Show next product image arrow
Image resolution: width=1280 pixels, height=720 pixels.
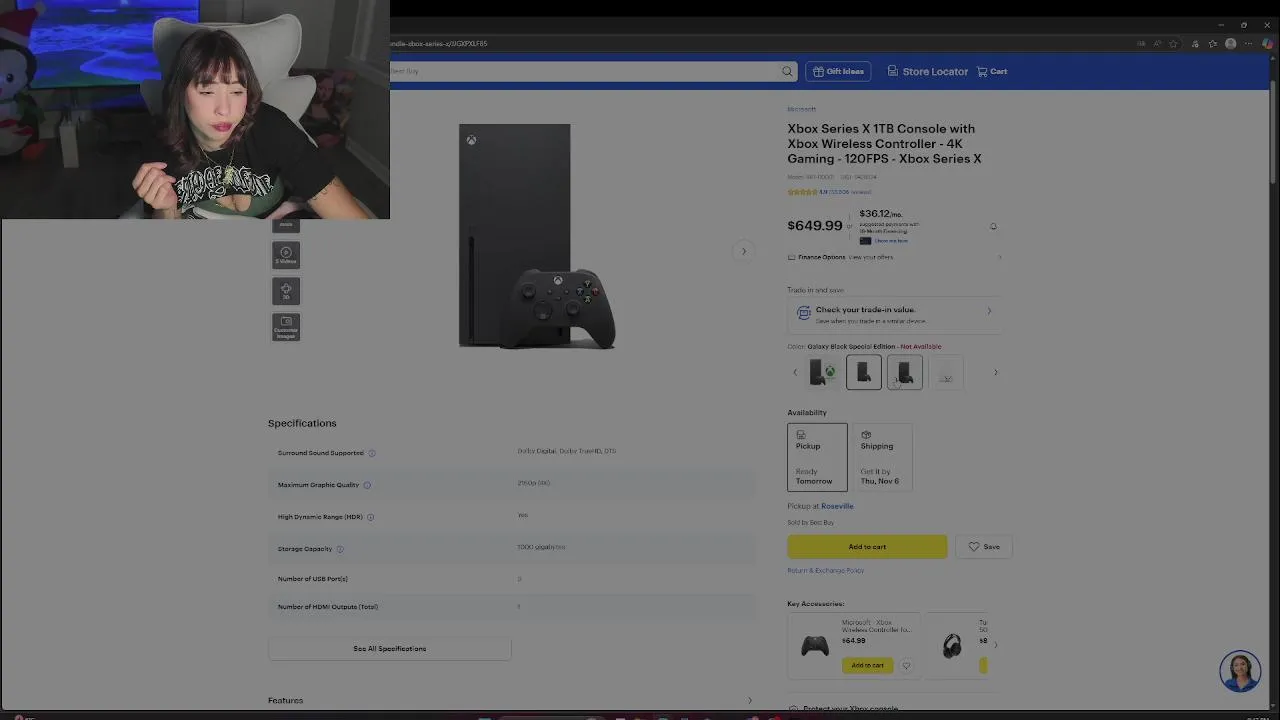click(x=744, y=251)
